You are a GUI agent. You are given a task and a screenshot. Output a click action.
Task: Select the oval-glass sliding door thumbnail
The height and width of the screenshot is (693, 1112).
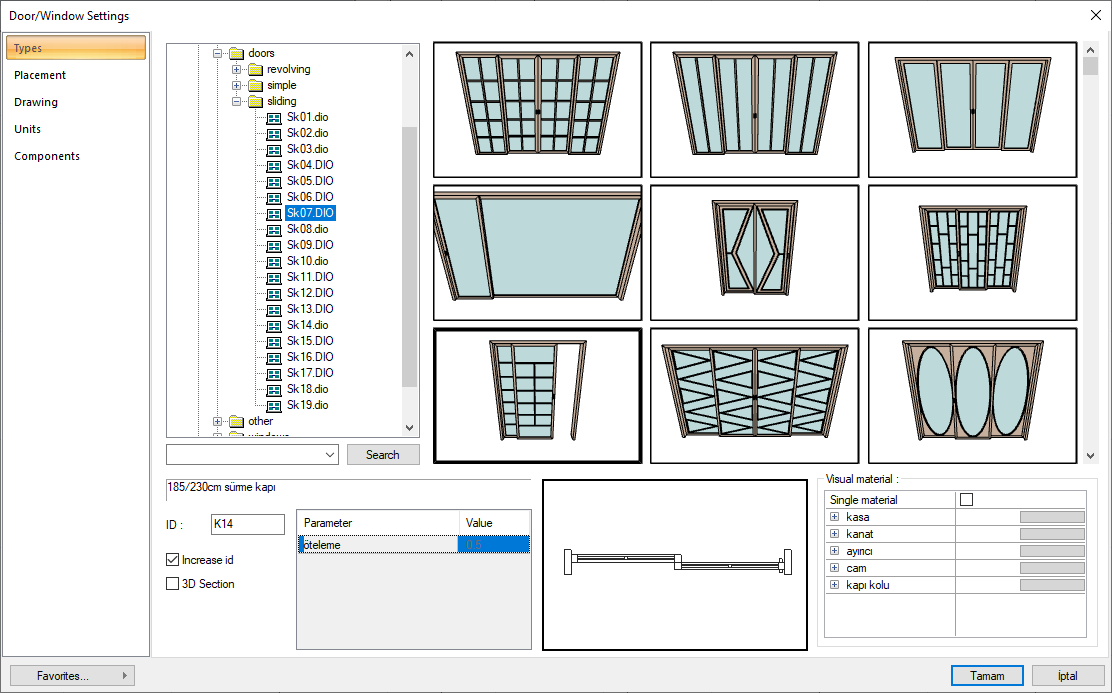972,395
